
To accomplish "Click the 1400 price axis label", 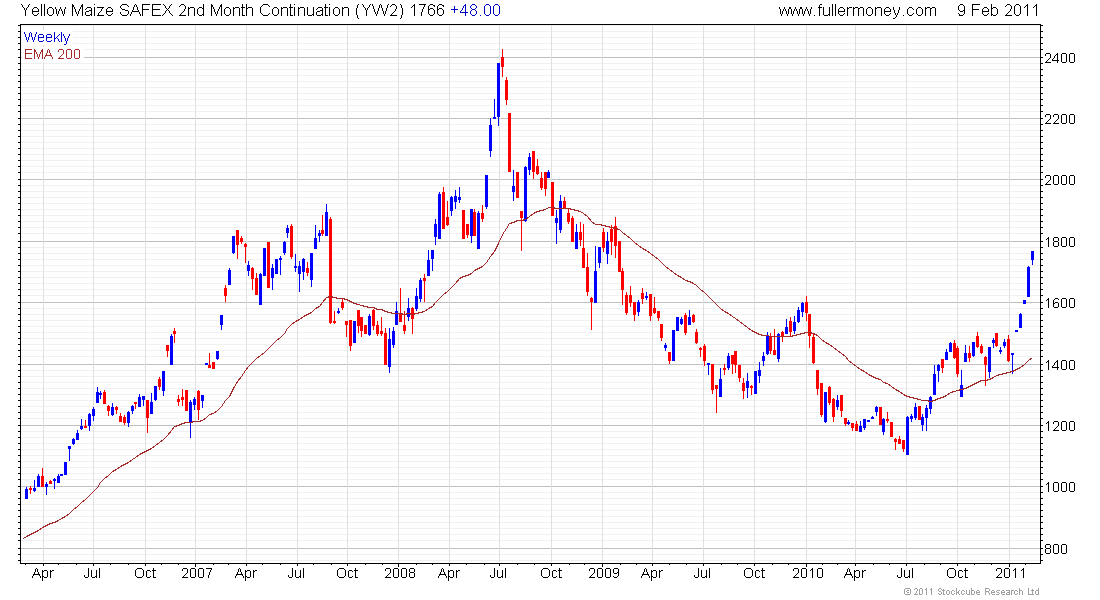I will click(1059, 365).
